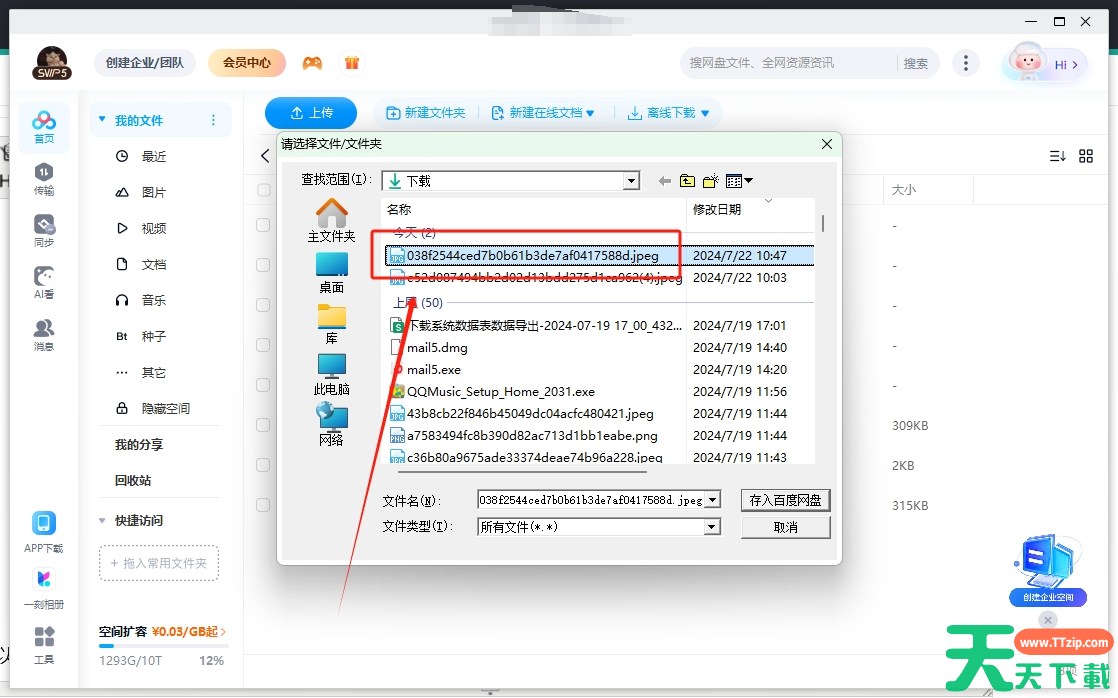The width and height of the screenshot is (1118, 698).
Task: Expand the 文件类型 dropdown
Action: click(712, 527)
